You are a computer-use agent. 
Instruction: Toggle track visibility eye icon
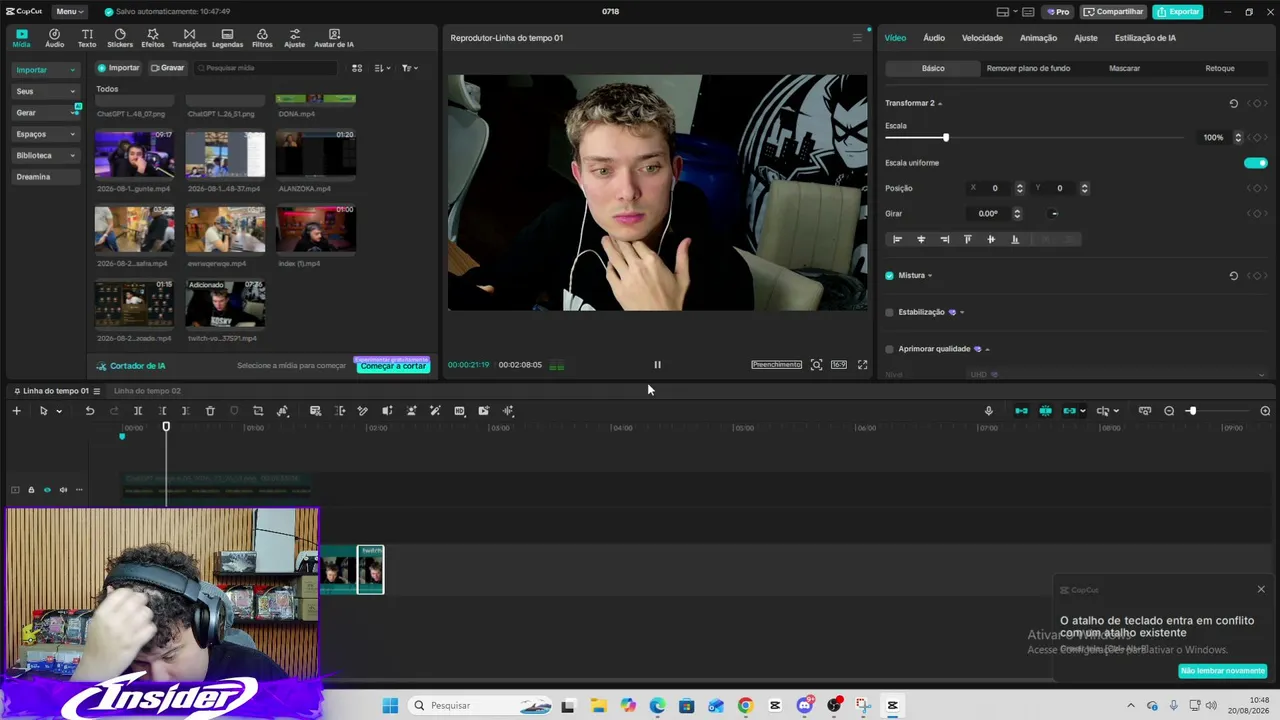click(x=47, y=490)
